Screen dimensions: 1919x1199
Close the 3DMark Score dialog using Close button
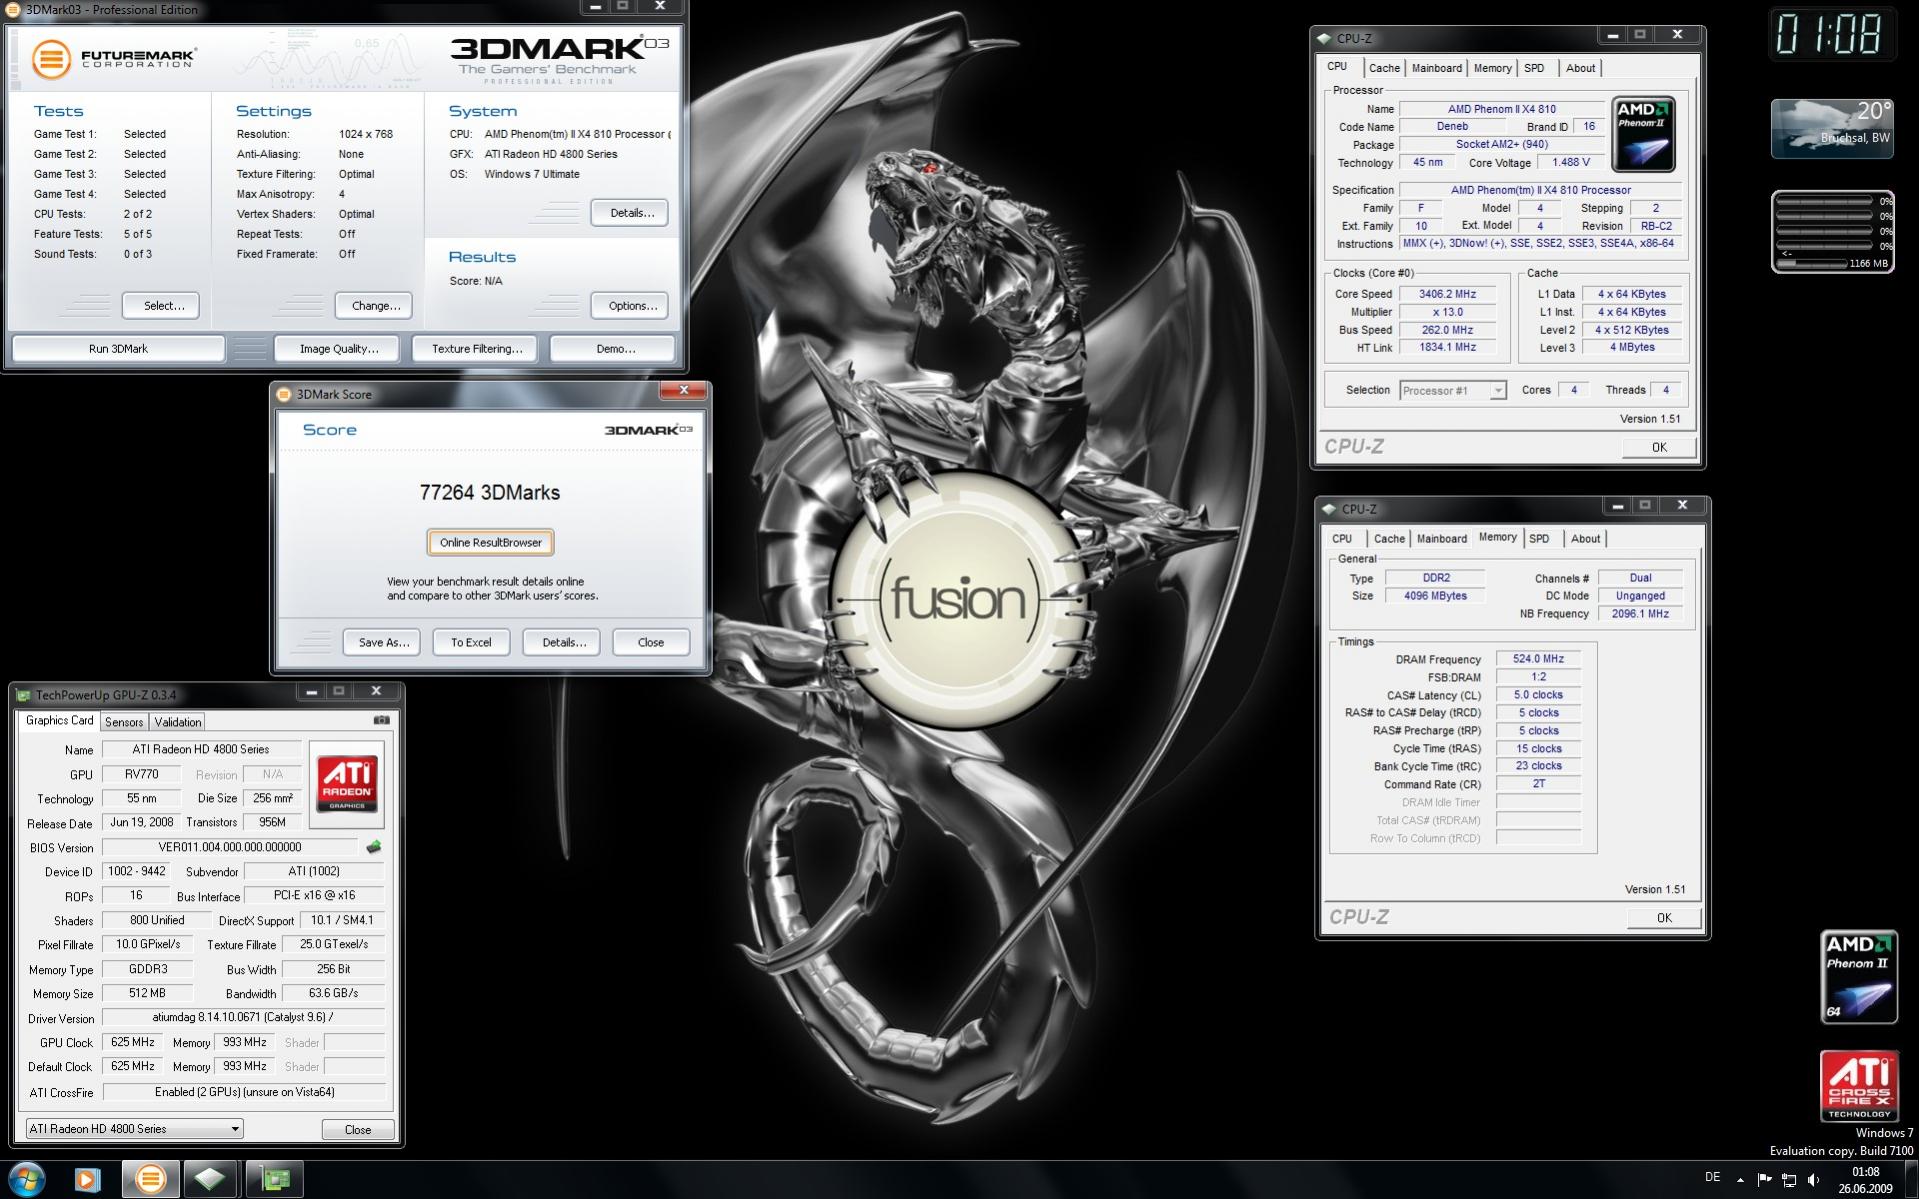[651, 643]
